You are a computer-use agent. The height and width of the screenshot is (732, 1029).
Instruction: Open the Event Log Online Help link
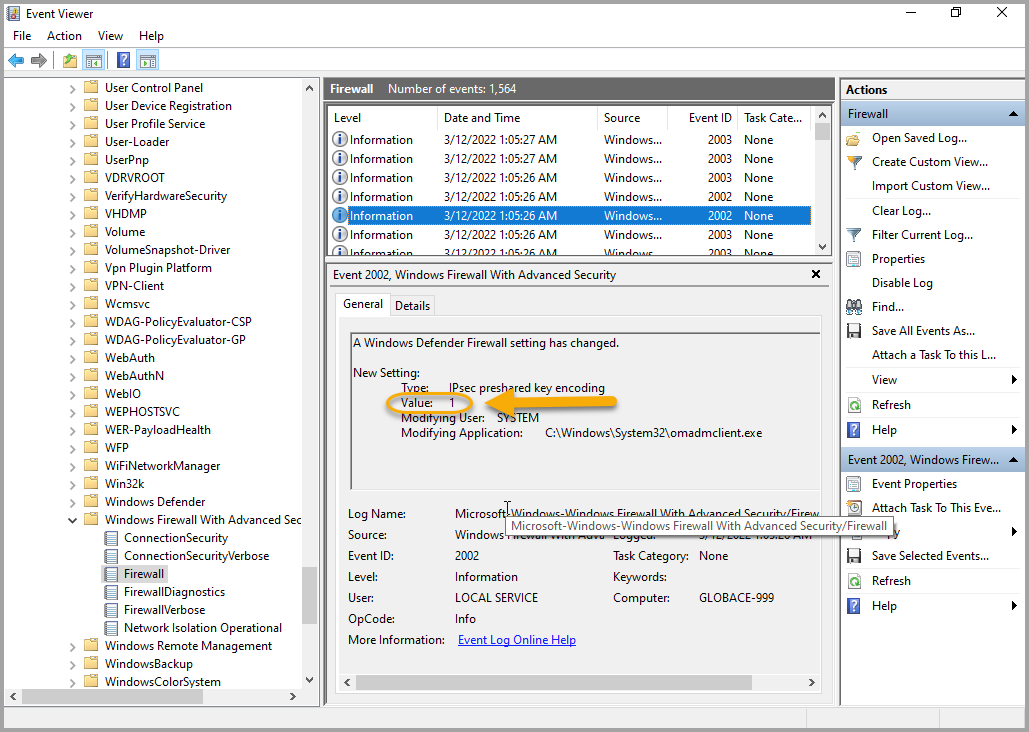pos(516,640)
